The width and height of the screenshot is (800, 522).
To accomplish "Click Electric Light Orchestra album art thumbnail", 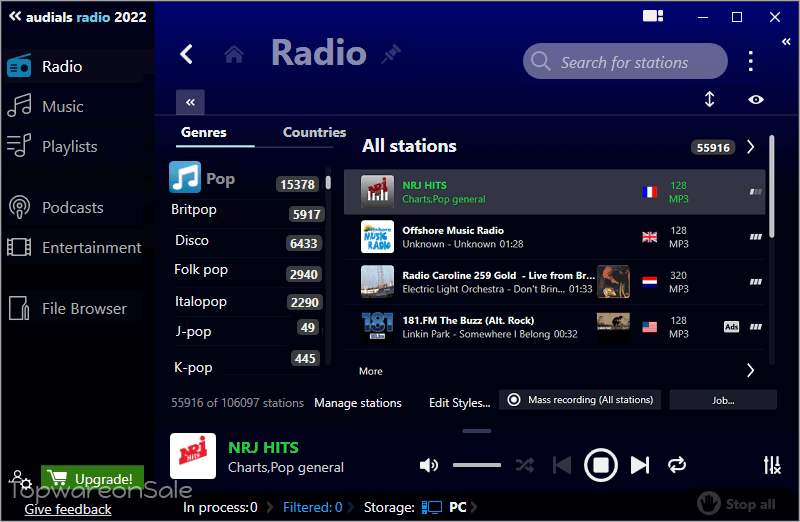I will (613, 282).
